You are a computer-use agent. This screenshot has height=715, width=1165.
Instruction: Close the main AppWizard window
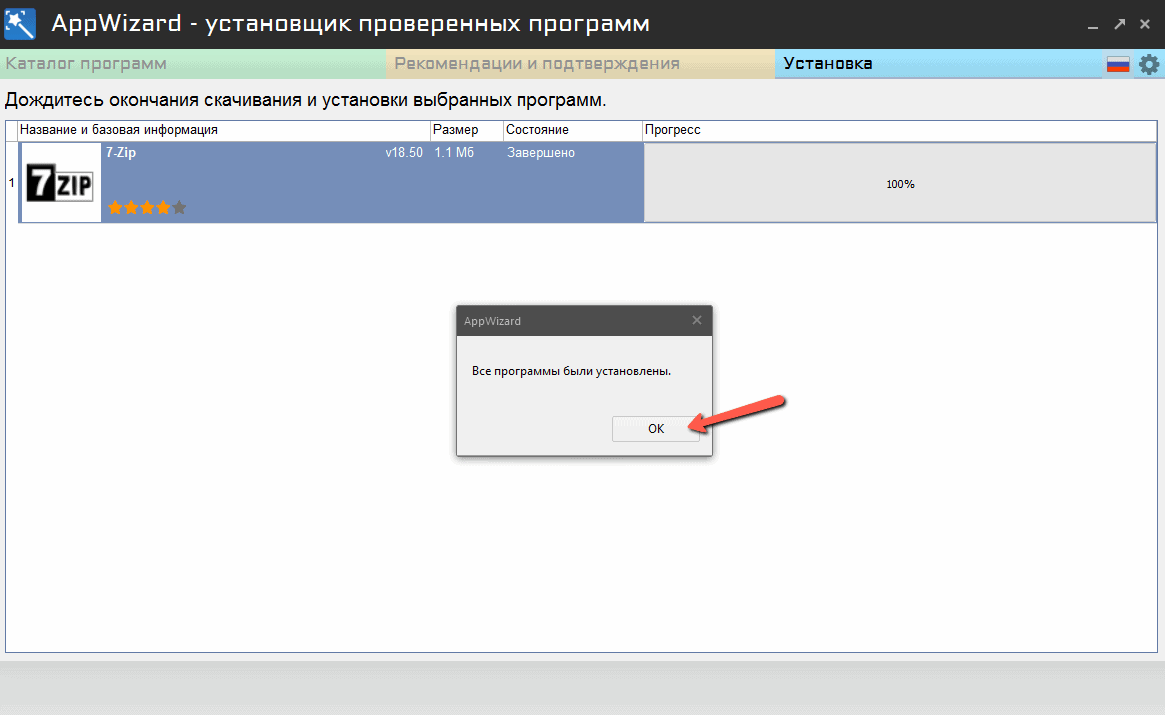point(1144,23)
